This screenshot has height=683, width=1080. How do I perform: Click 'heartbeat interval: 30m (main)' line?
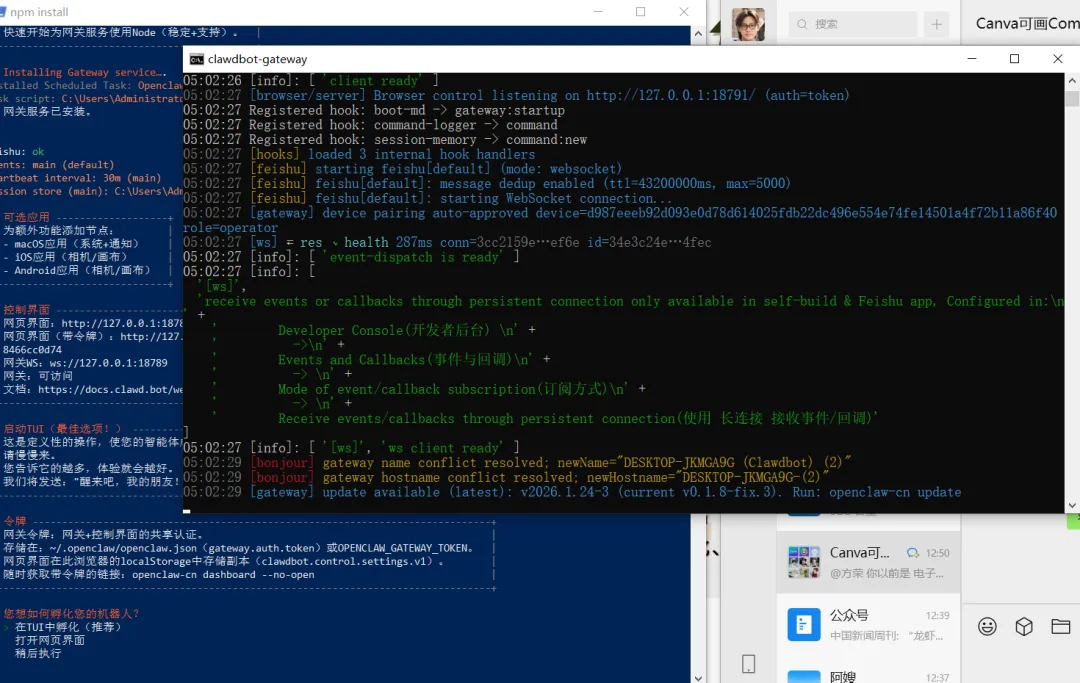pyautogui.click(x=81, y=178)
